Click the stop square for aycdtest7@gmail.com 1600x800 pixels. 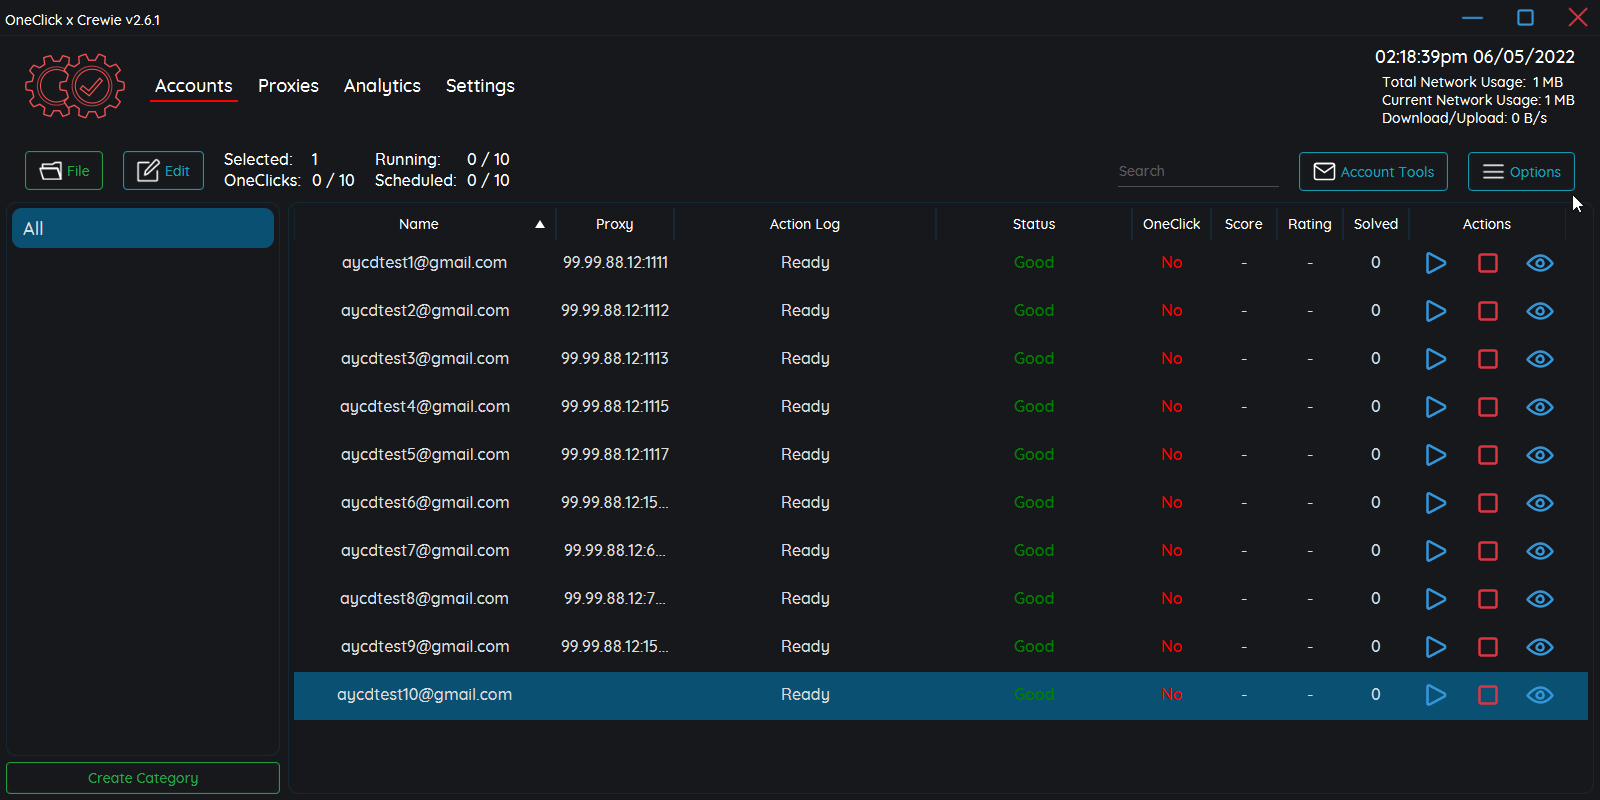pos(1487,551)
